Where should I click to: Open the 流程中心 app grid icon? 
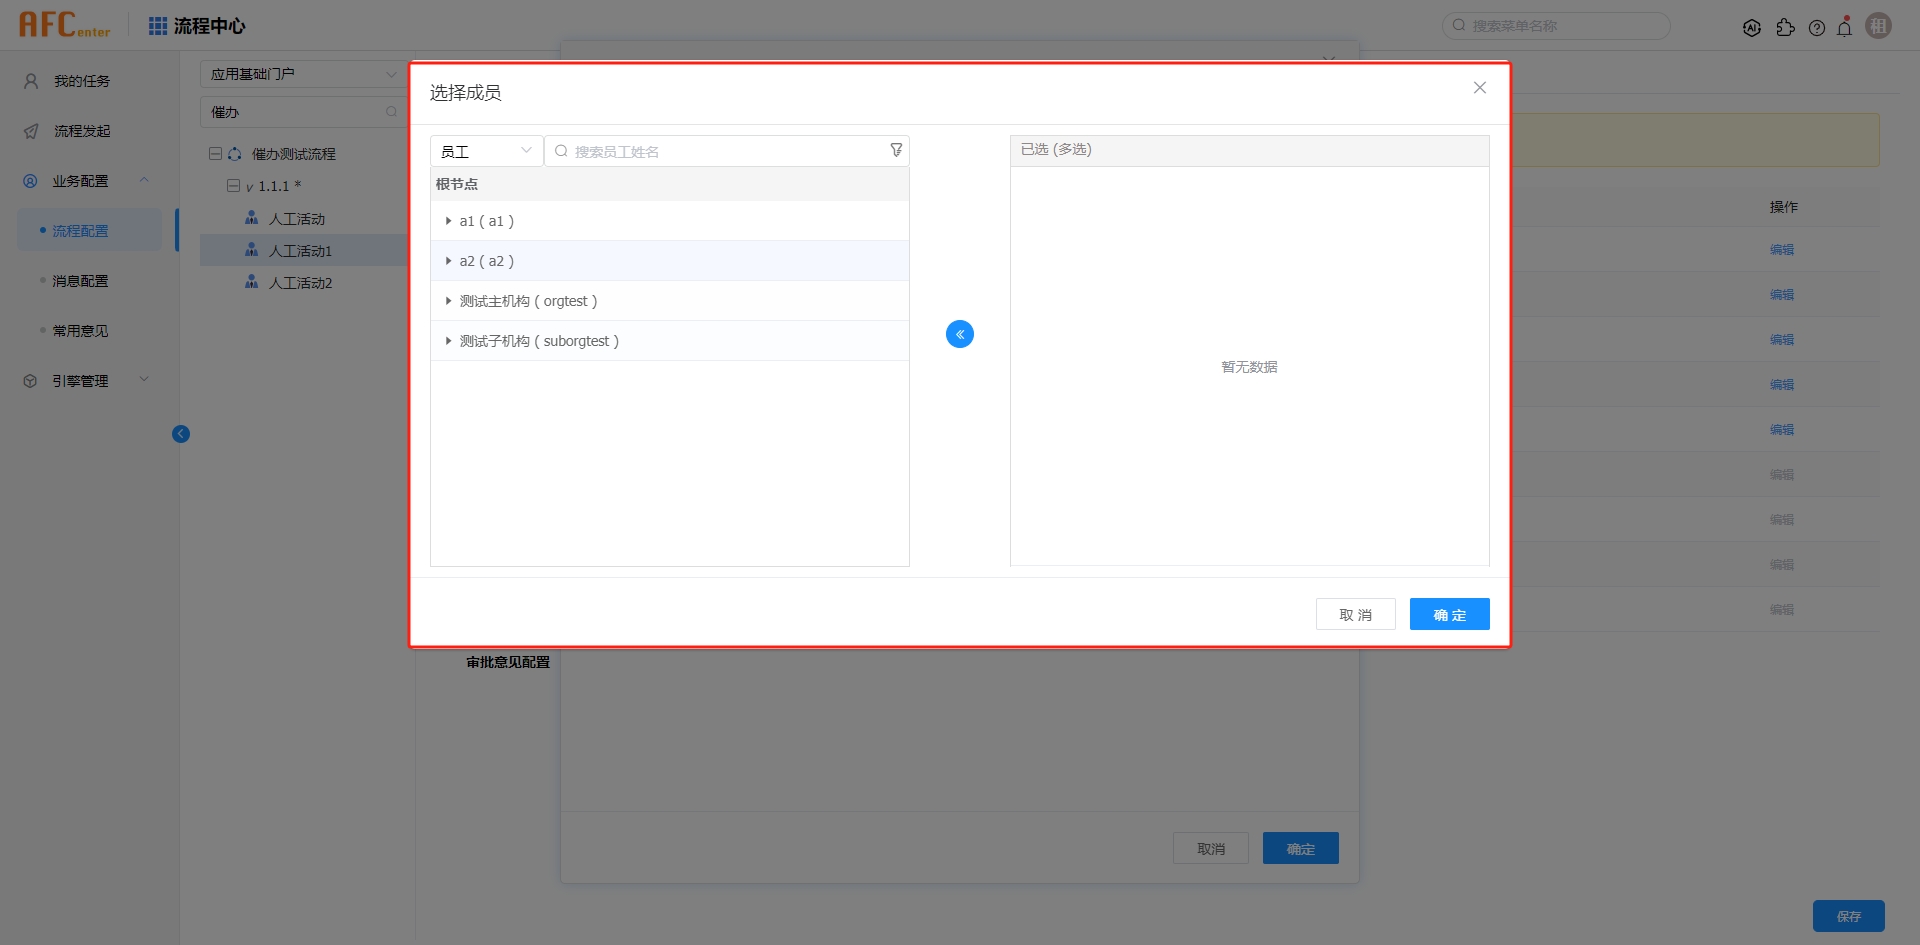158,26
